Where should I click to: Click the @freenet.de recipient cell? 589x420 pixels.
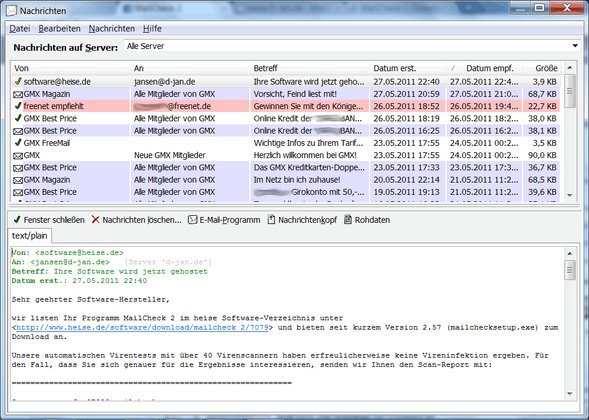[172, 106]
